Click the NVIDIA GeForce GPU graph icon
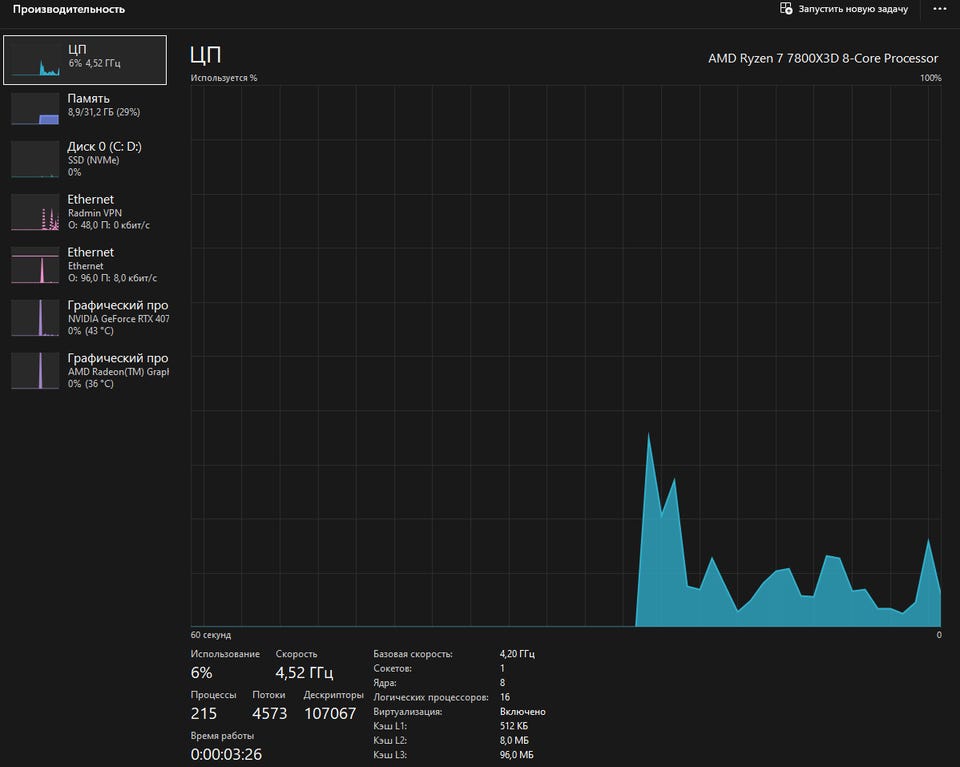The image size is (960, 767). [36, 318]
